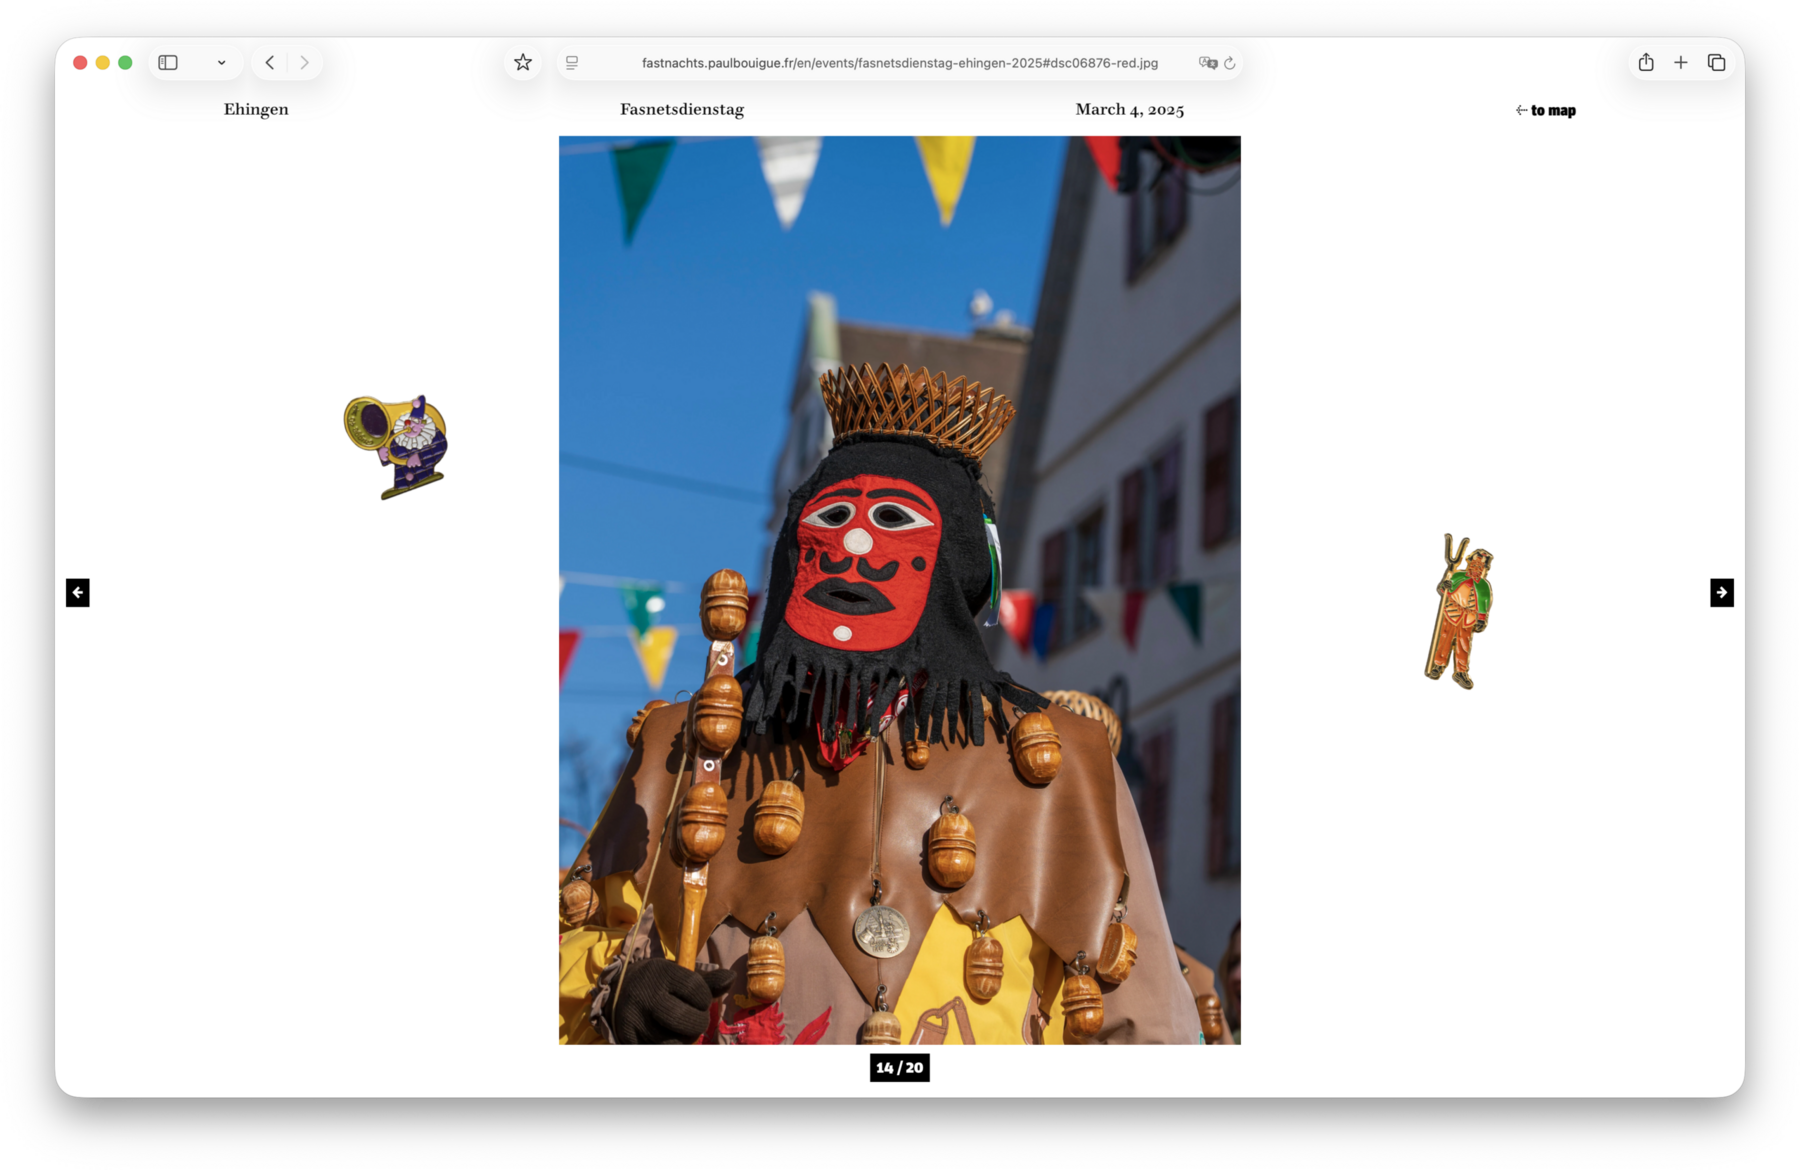Advance to the next photo with right arrow
This screenshot has height=1170, width=1800.
[x=1721, y=593]
